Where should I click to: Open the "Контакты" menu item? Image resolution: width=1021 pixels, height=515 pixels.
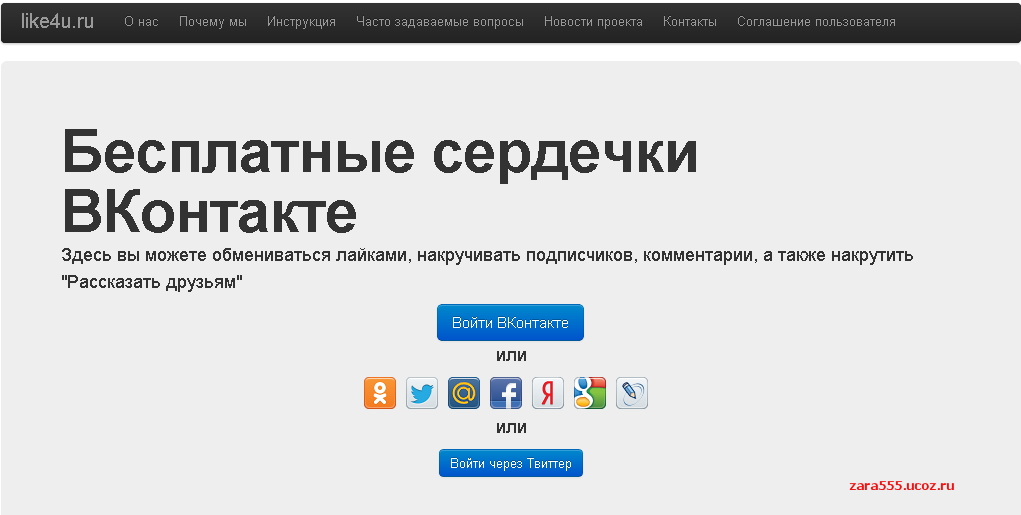pyautogui.click(x=690, y=21)
